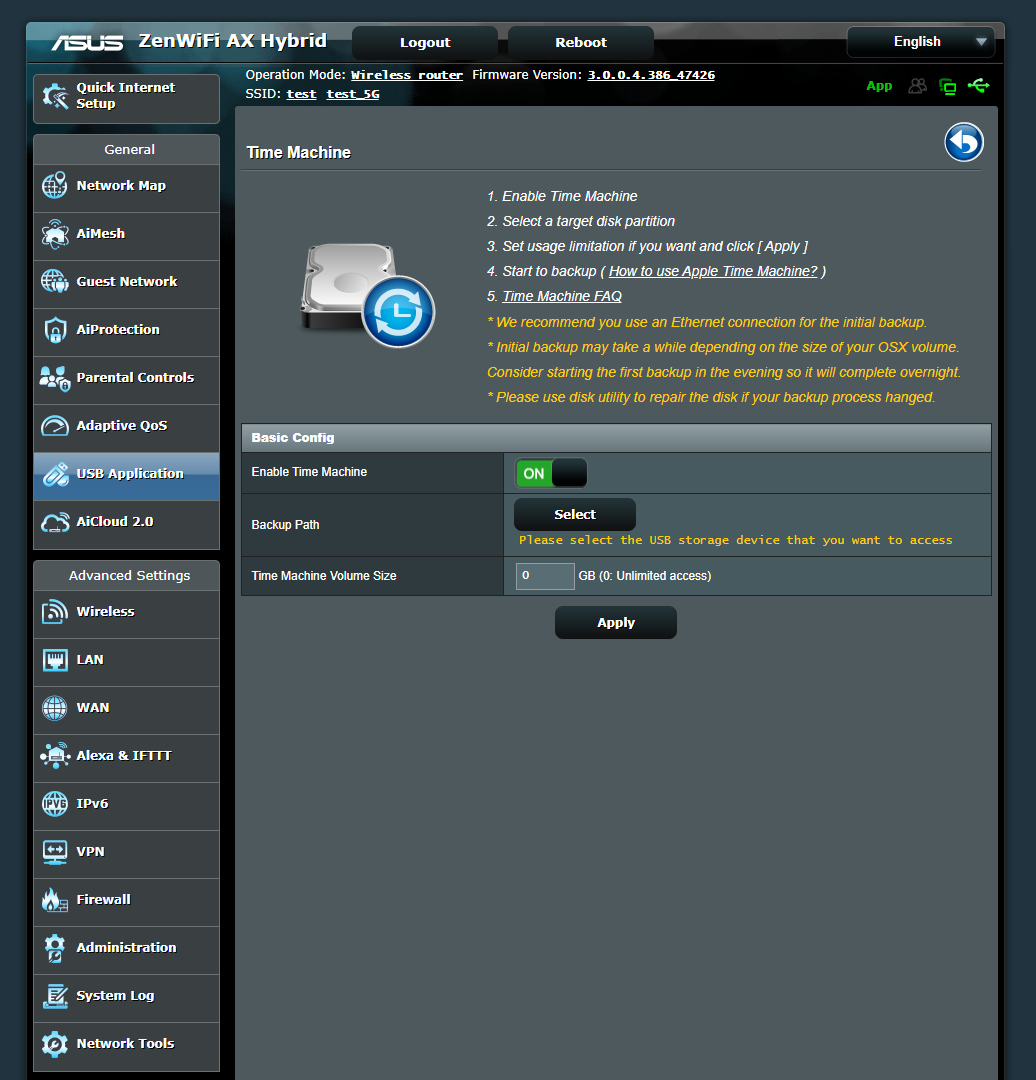Click the USB device status icon
This screenshot has height=1080, width=1036.
coord(979,86)
